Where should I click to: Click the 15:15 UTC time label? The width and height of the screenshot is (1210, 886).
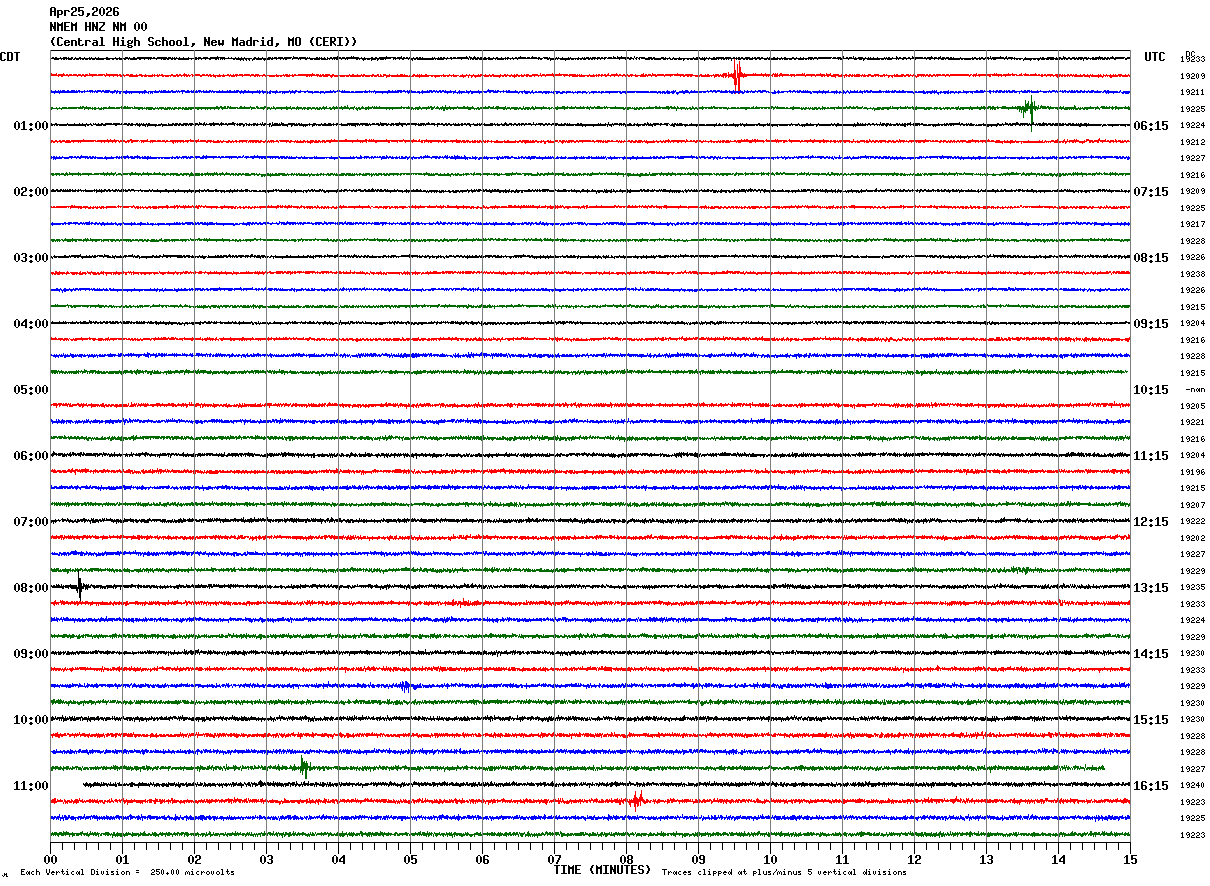pyautogui.click(x=1151, y=720)
